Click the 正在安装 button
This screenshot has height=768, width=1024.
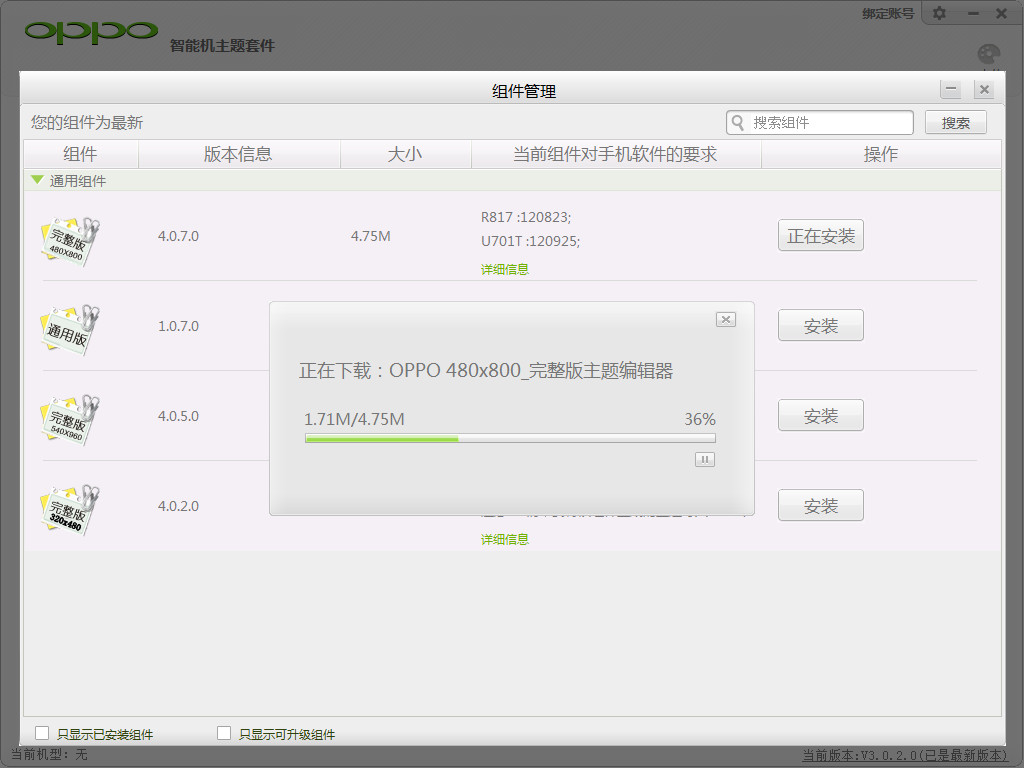(821, 235)
